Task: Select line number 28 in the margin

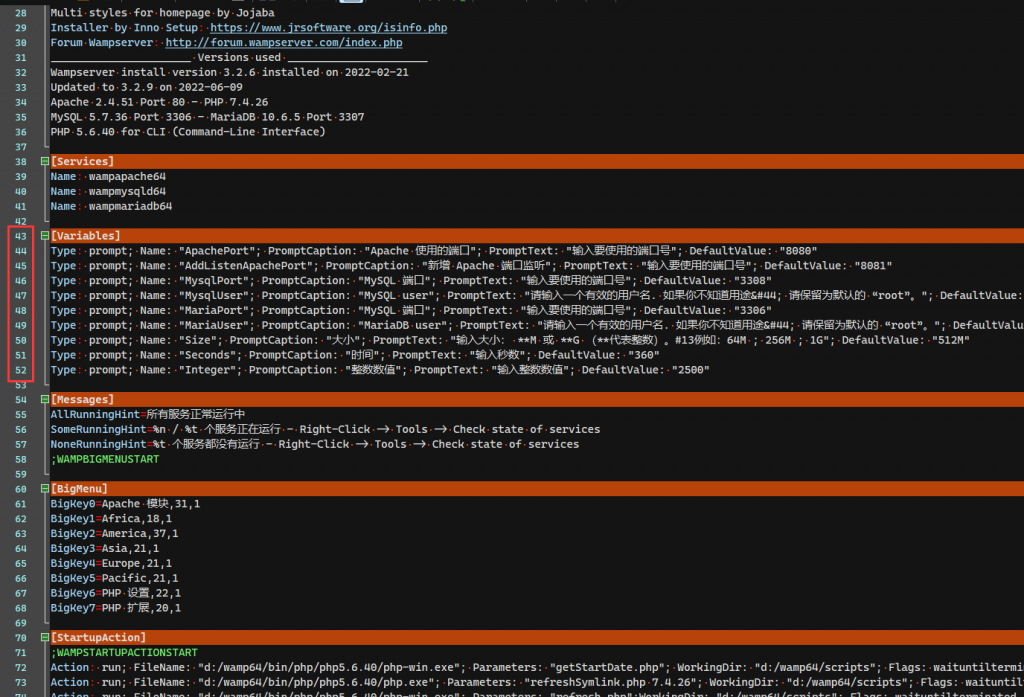Action: (21, 13)
